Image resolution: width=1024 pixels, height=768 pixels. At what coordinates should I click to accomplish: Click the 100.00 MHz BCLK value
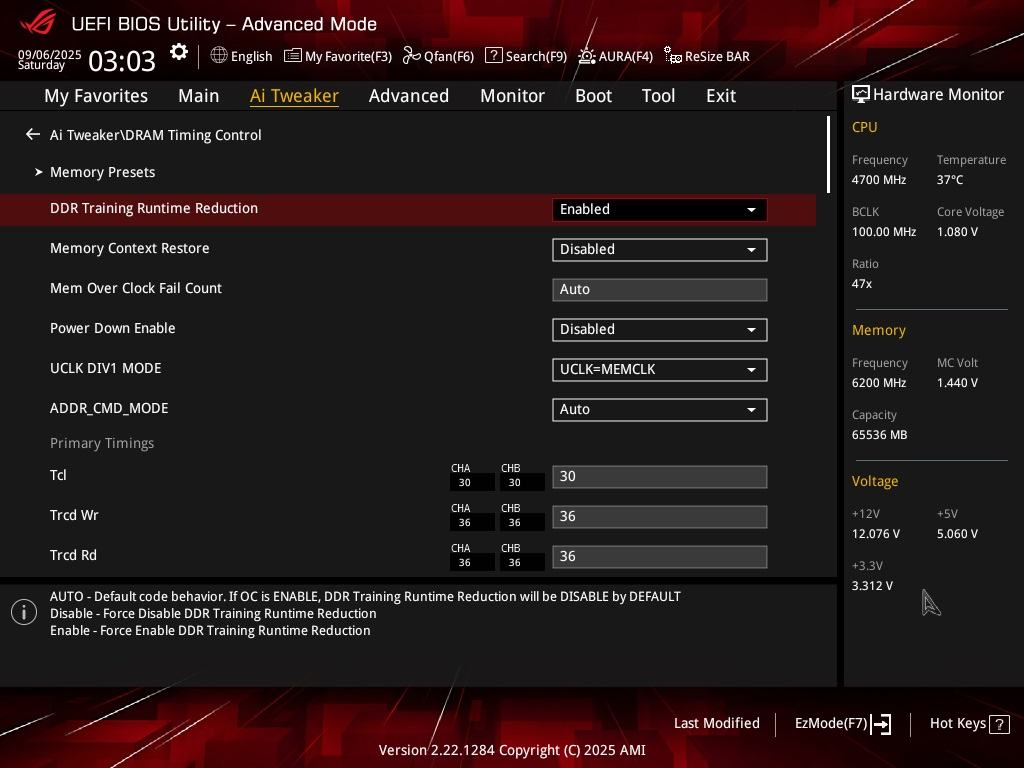(x=884, y=232)
